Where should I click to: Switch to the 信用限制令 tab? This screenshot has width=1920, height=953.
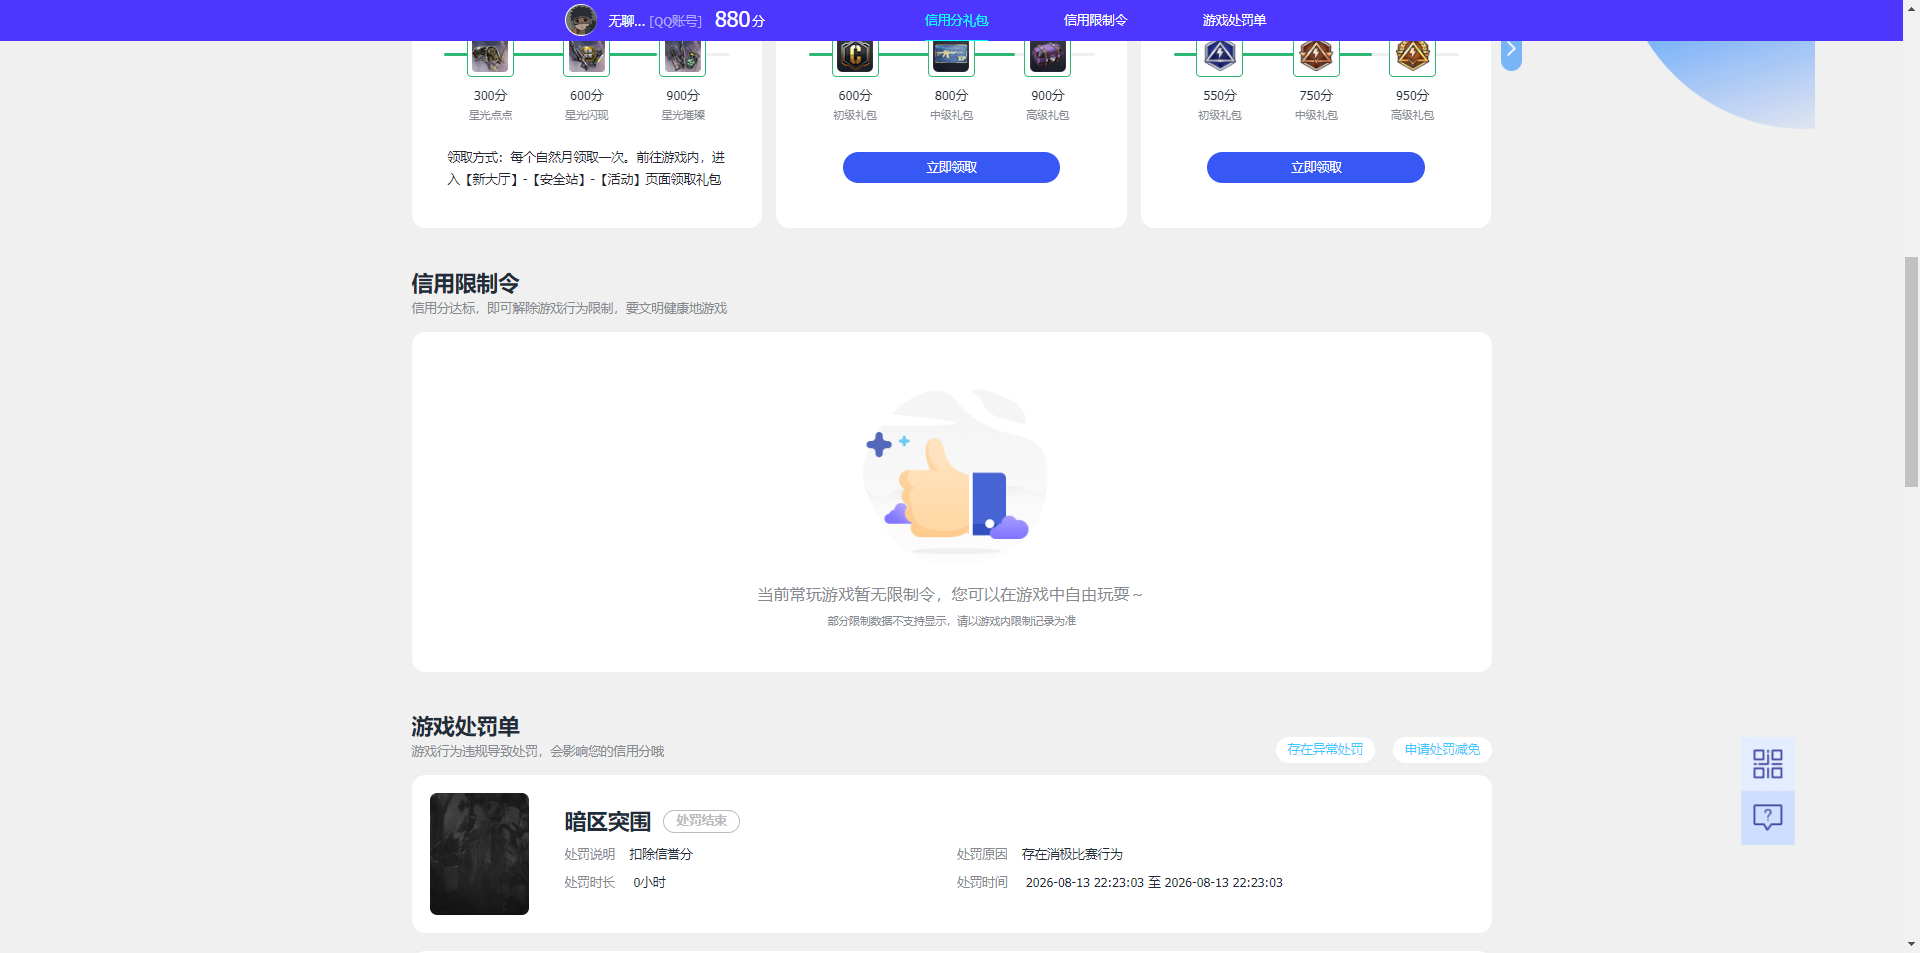(x=1095, y=20)
